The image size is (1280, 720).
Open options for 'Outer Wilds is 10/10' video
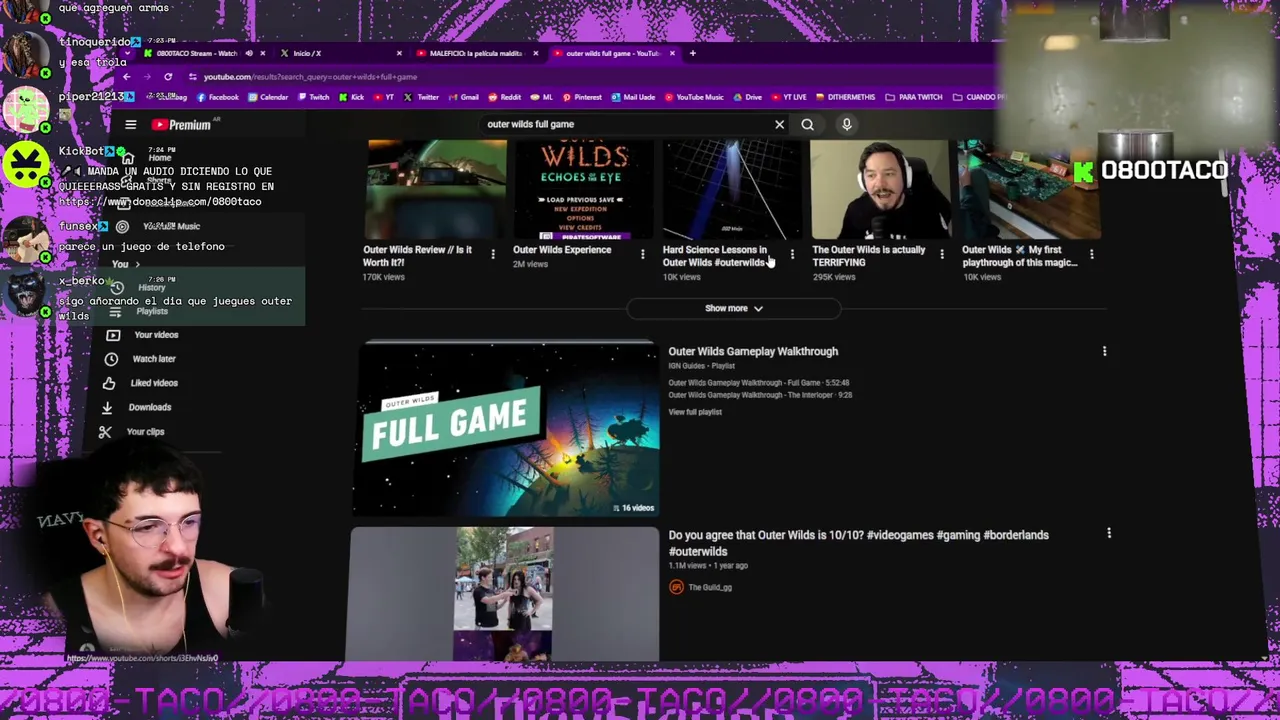pyautogui.click(x=1109, y=534)
